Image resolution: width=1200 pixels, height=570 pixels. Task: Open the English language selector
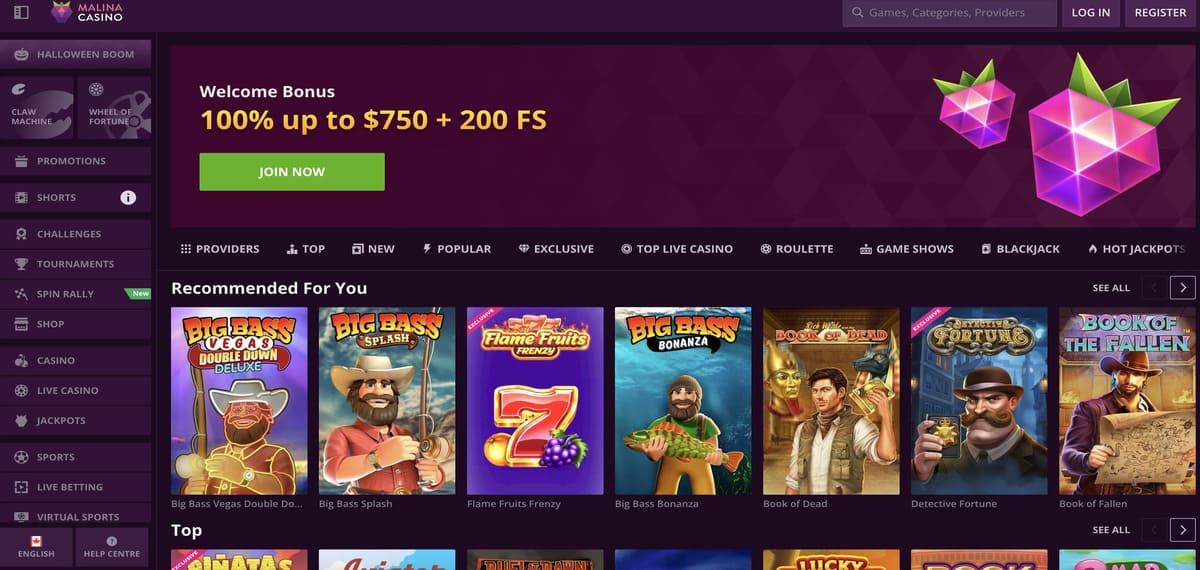tap(36, 546)
